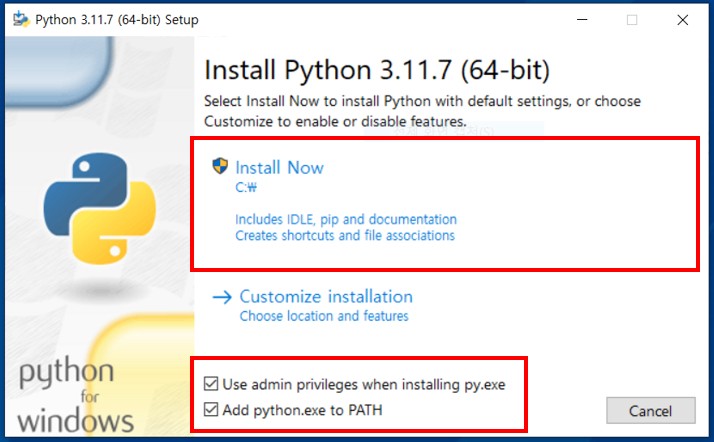714x442 pixels.
Task: Click the 'Python 3.11.7 (64-bit) Setup' title text
Action: [x=116, y=19]
